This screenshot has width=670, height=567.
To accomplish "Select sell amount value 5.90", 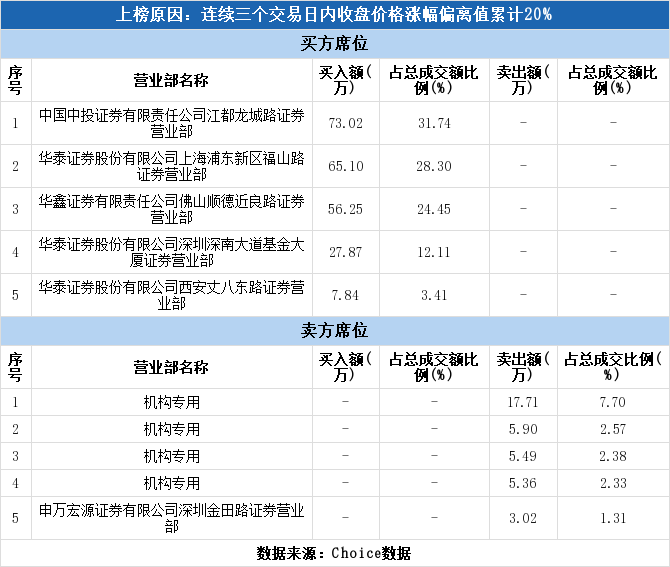I will coord(523,429).
